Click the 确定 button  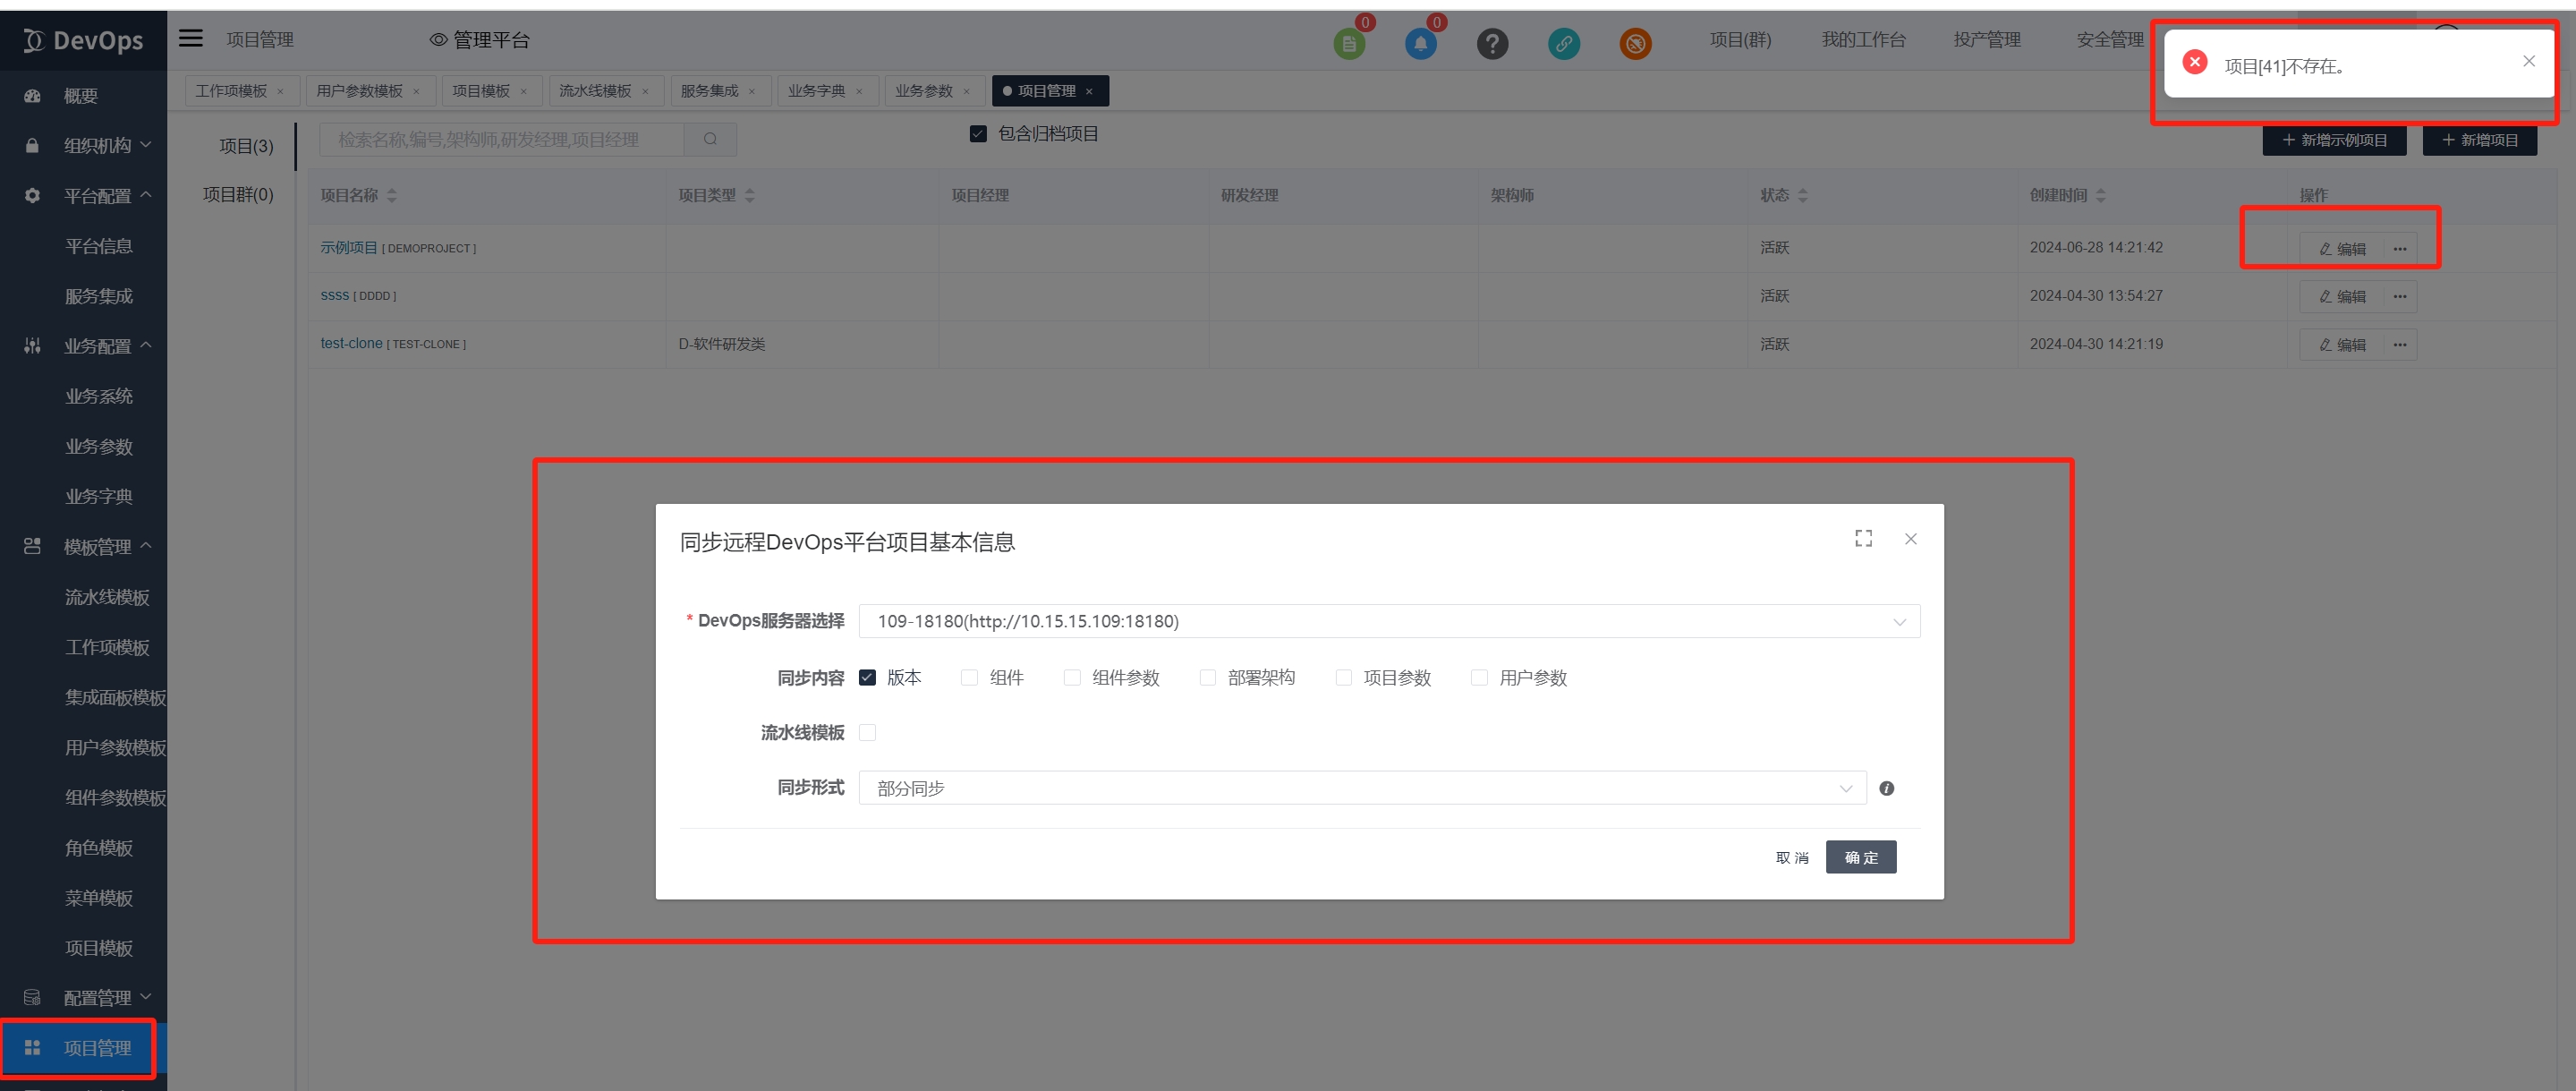(1860, 857)
